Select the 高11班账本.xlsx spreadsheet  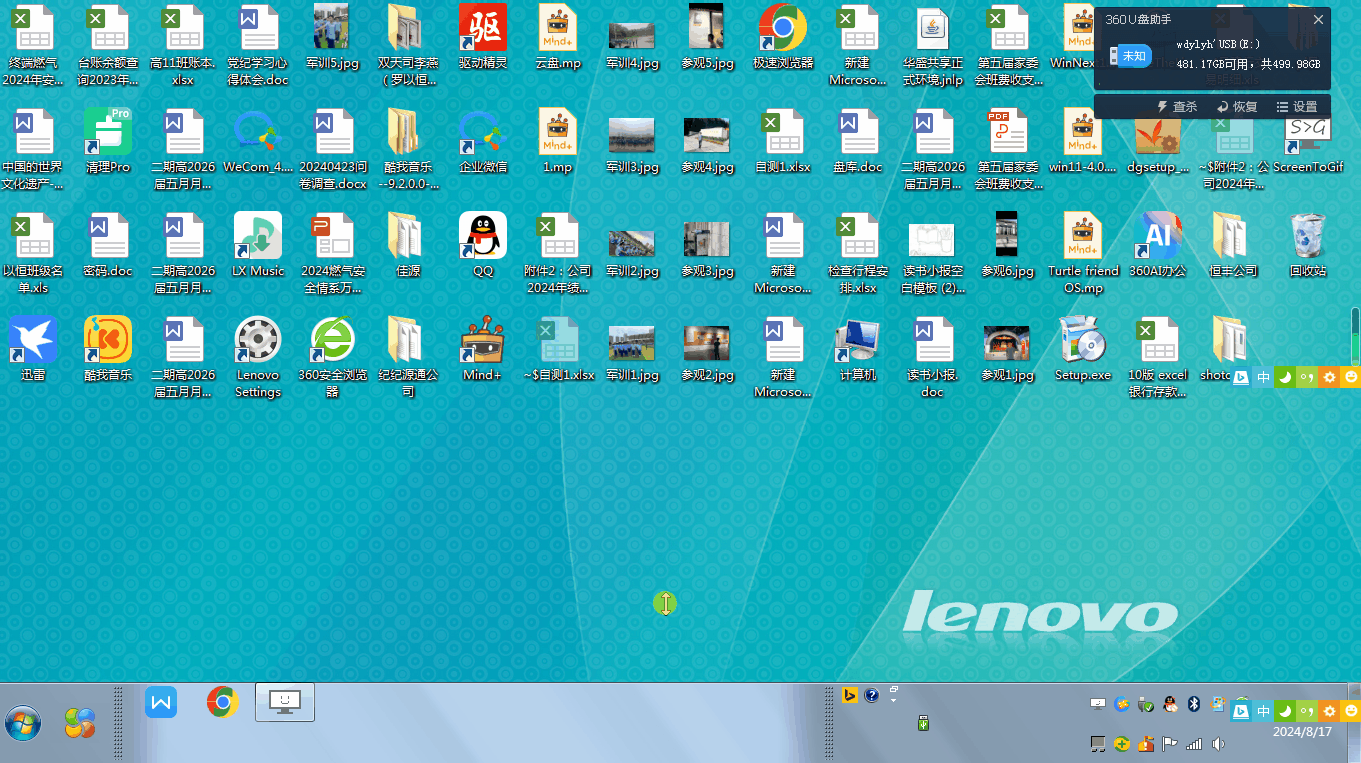pyautogui.click(x=183, y=45)
